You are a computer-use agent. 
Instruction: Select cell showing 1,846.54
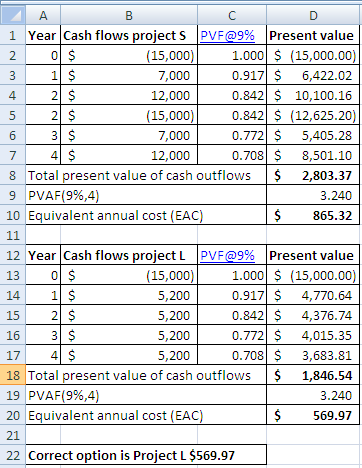click(x=313, y=375)
